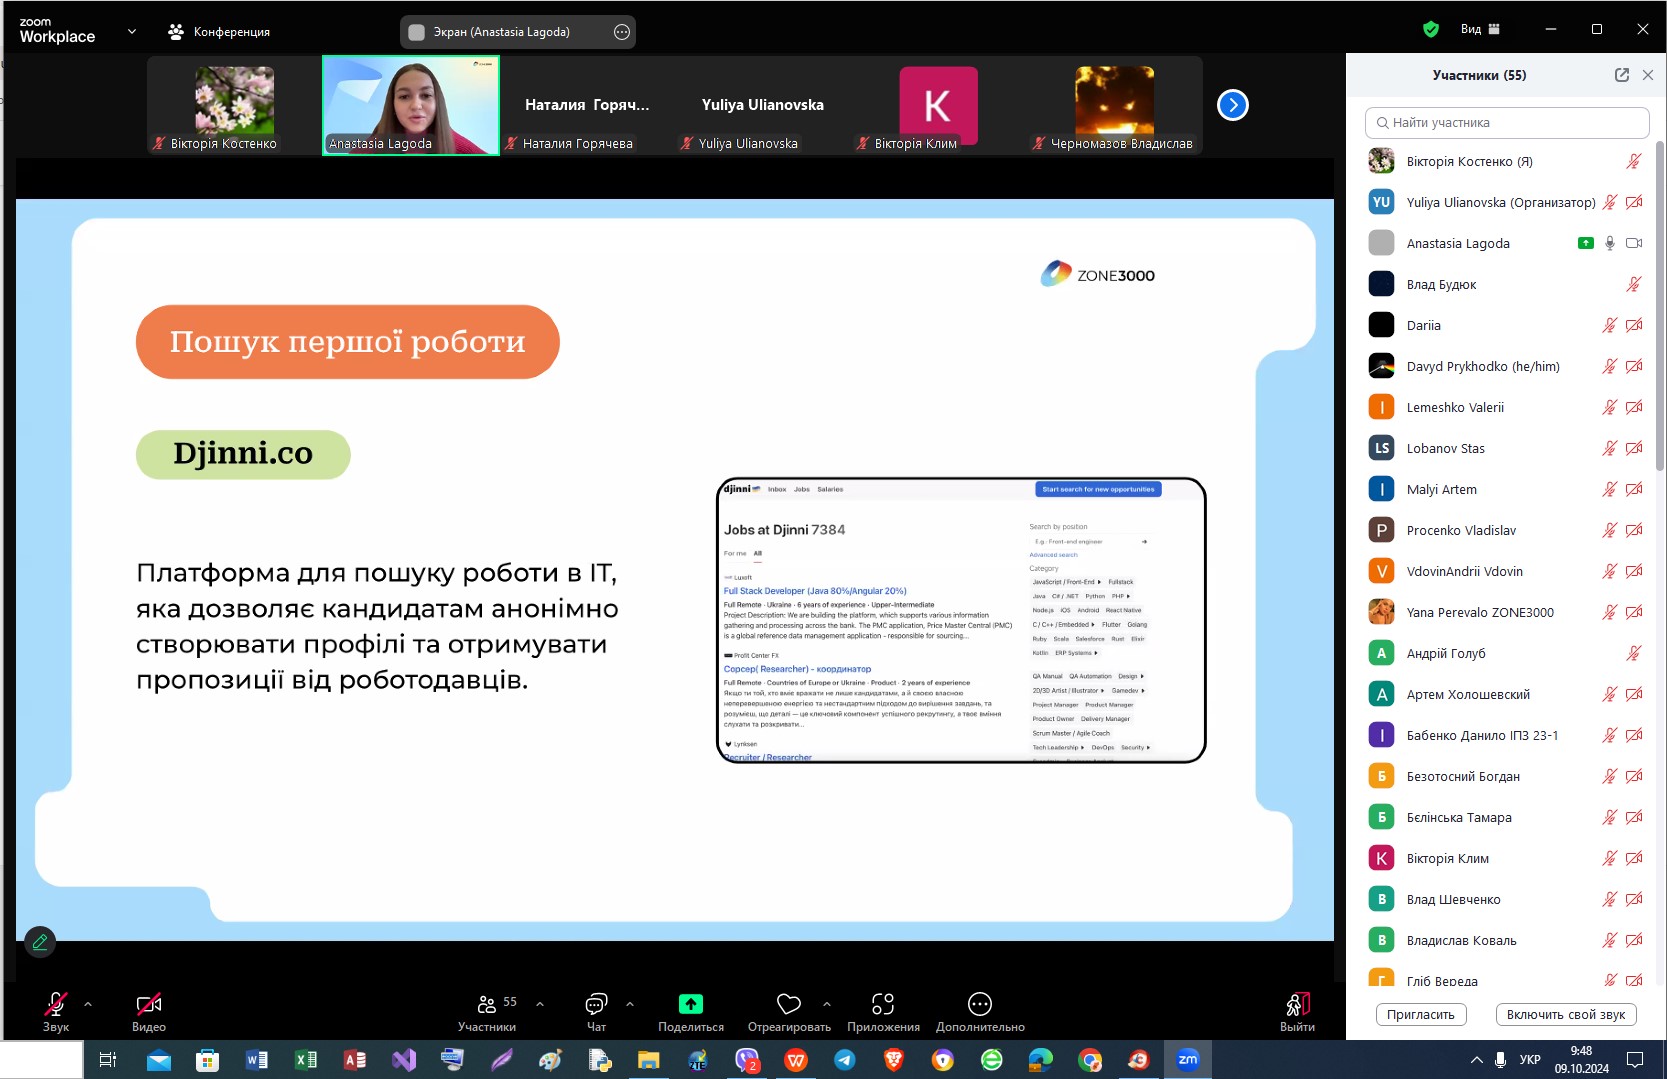Click Anastasia Lagoda camera icon in list
Image resolution: width=1667 pixels, height=1079 pixels.
(1634, 243)
